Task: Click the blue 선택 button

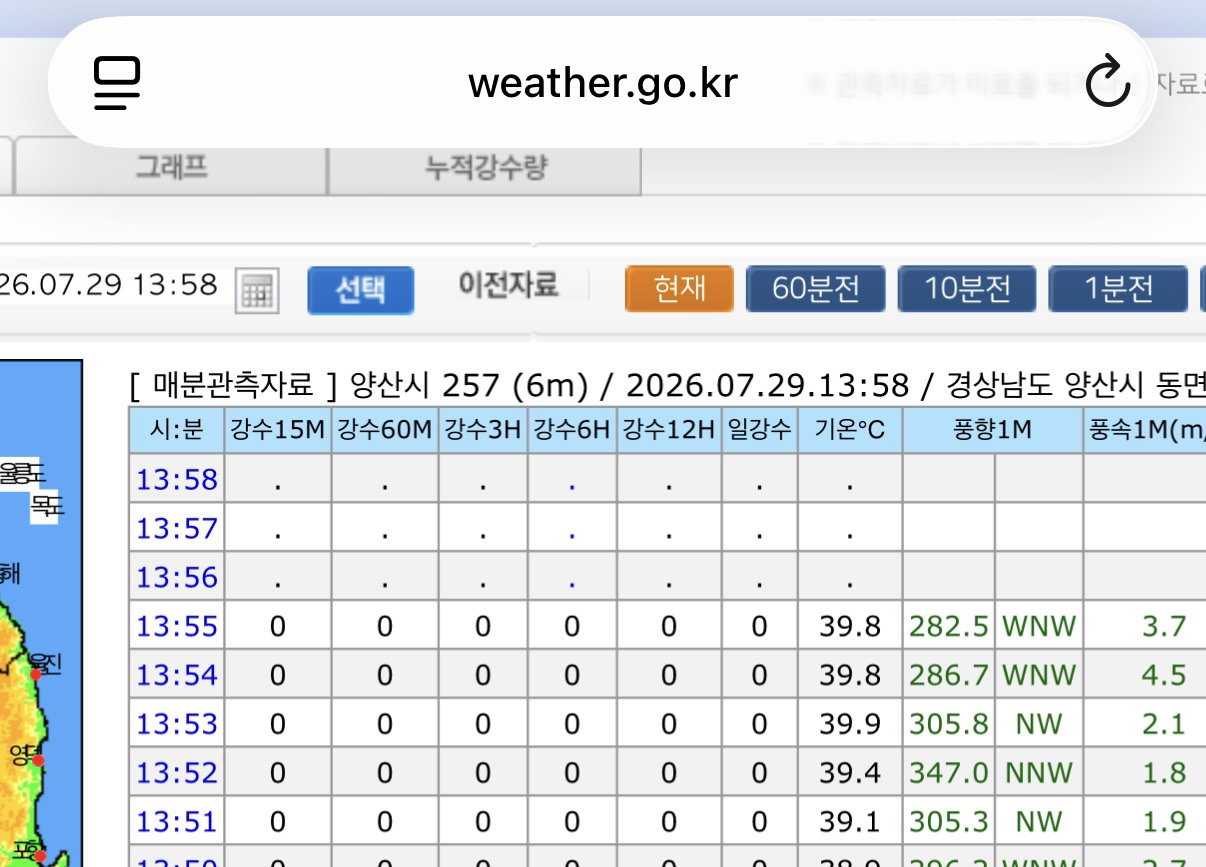Action: pos(360,290)
